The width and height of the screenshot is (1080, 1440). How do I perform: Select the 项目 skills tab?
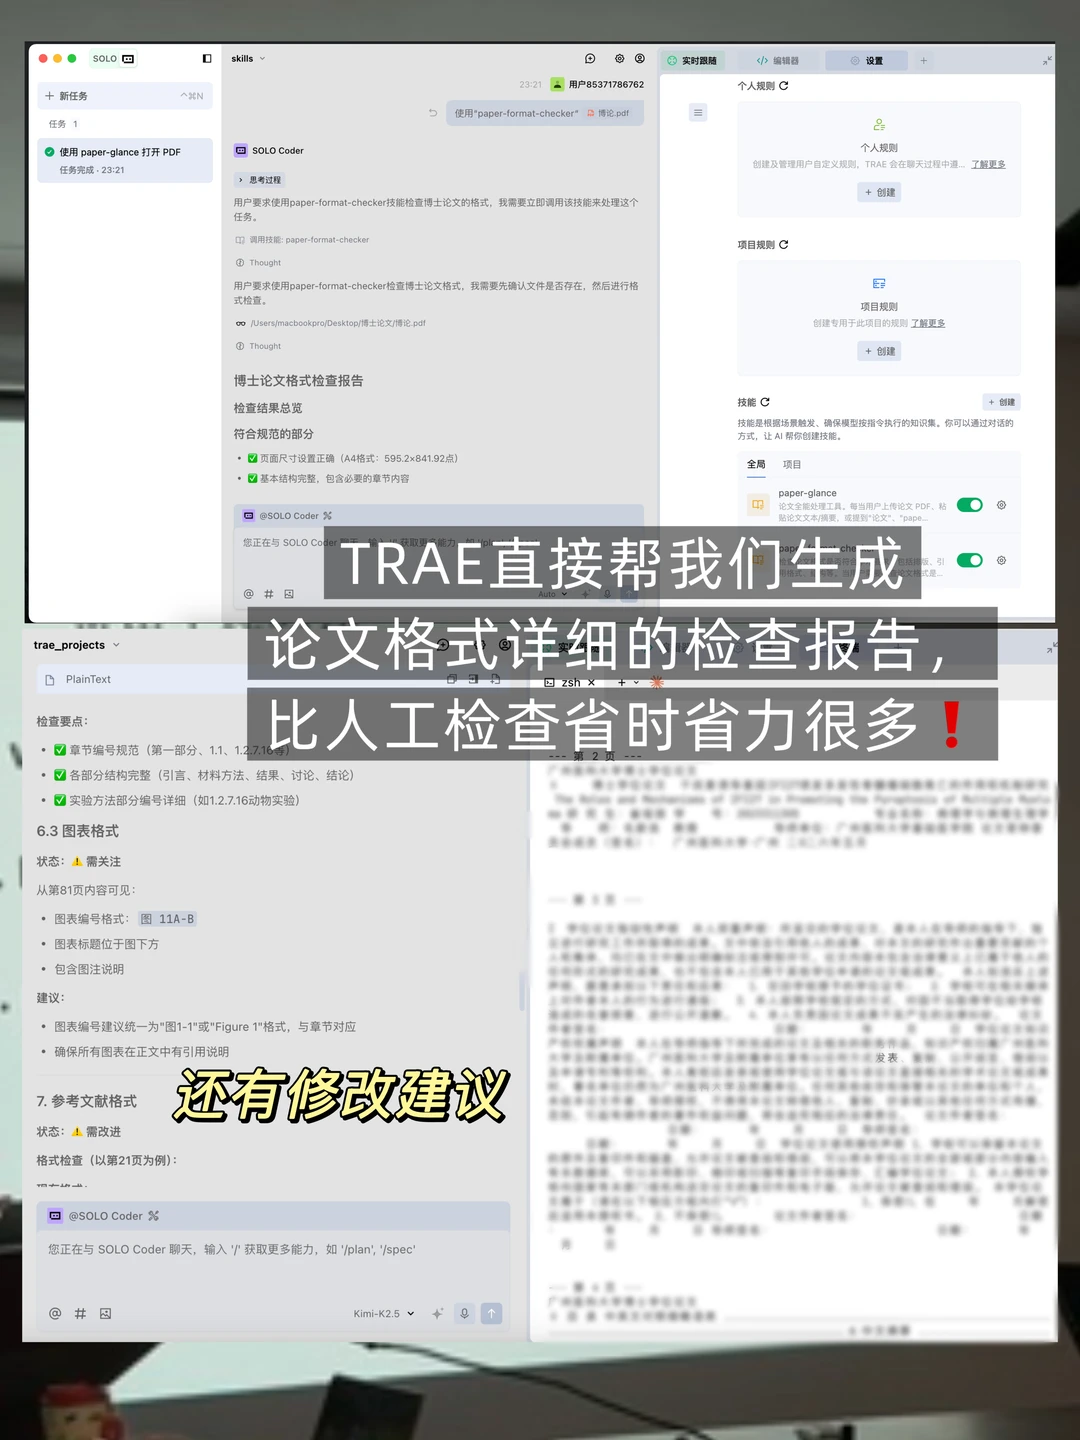click(x=792, y=465)
